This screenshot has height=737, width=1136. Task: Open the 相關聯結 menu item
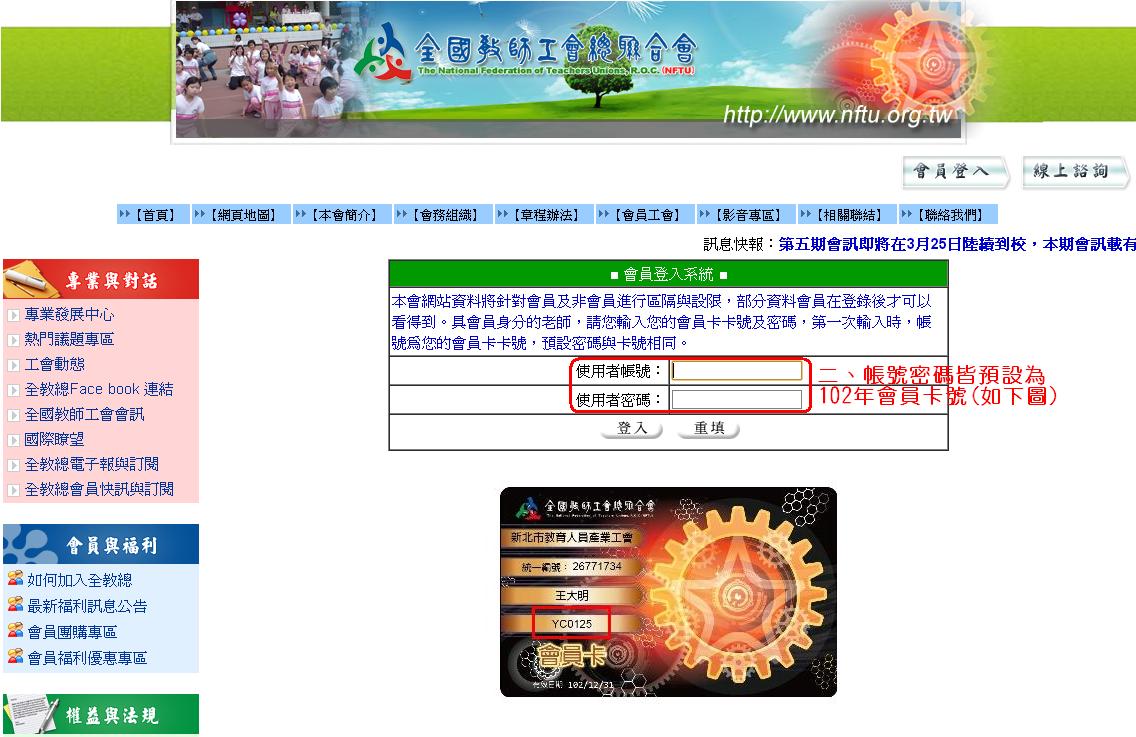point(847,215)
